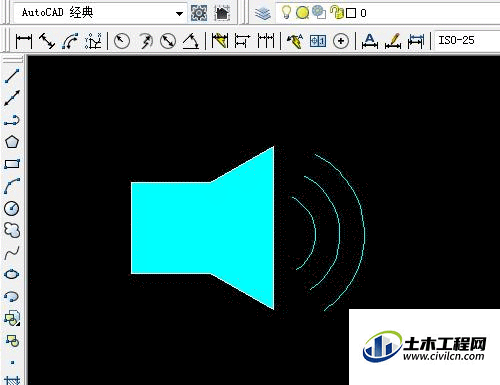Select the Point draw tool
Viewport: 500px width, 385px height.
tap(13, 362)
